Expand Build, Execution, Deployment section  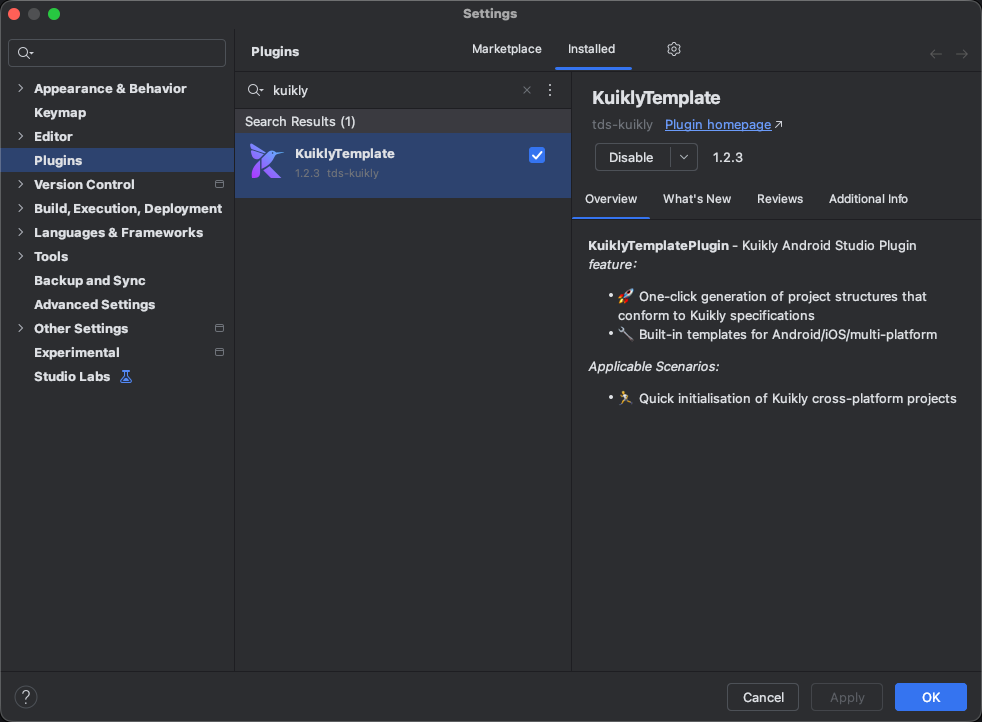click(21, 208)
